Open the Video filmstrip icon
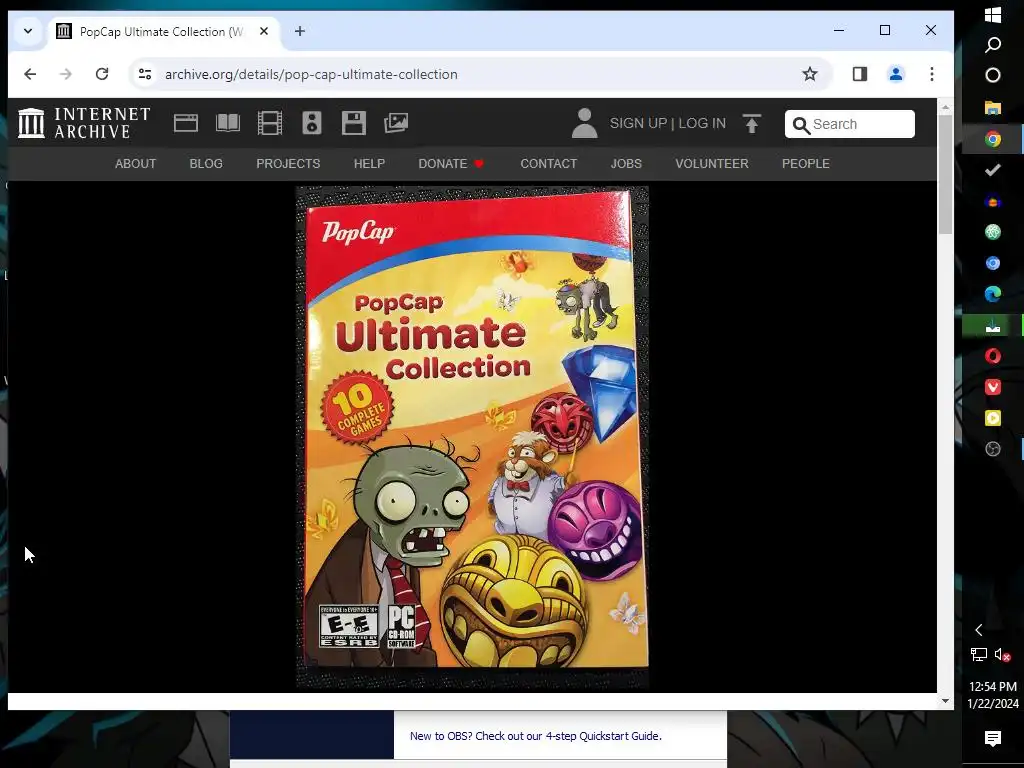Viewport: 1024px width, 768px height. 270,123
